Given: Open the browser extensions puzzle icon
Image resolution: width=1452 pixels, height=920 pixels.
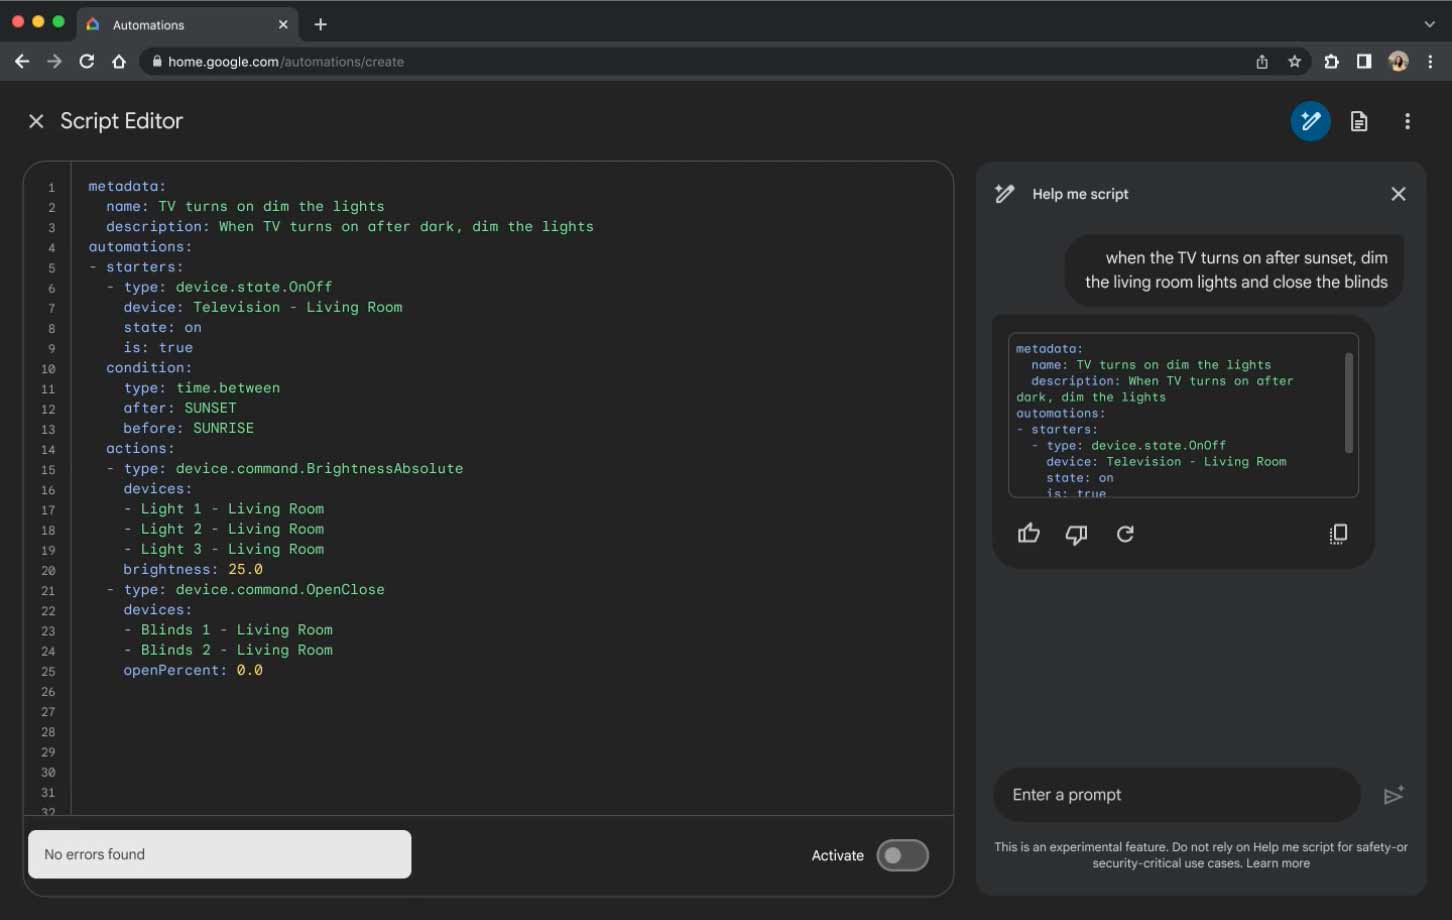Looking at the screenshot, I should [1331, 62].
